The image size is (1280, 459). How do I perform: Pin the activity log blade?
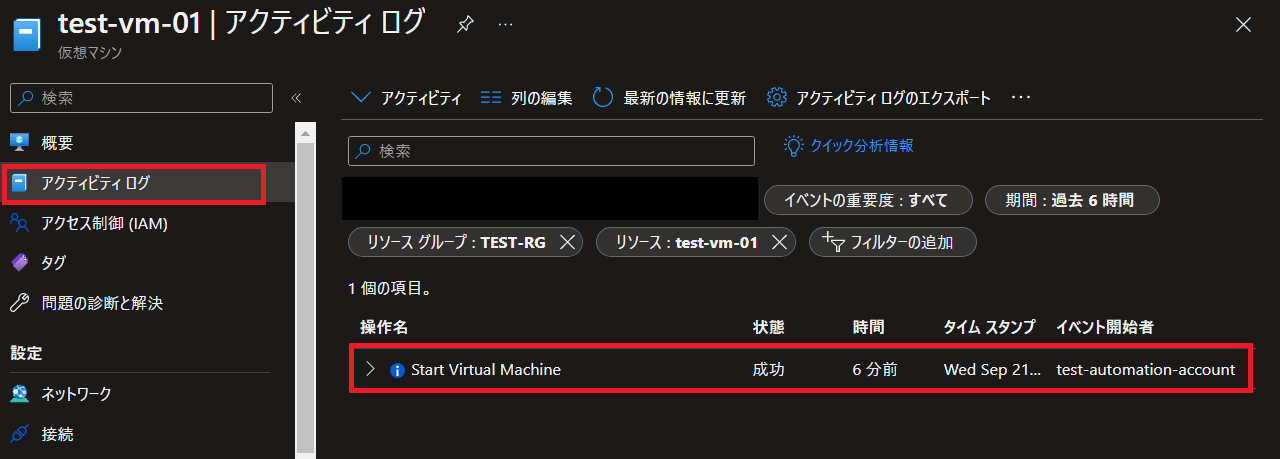pyautogui.click(x=465, y=25)
